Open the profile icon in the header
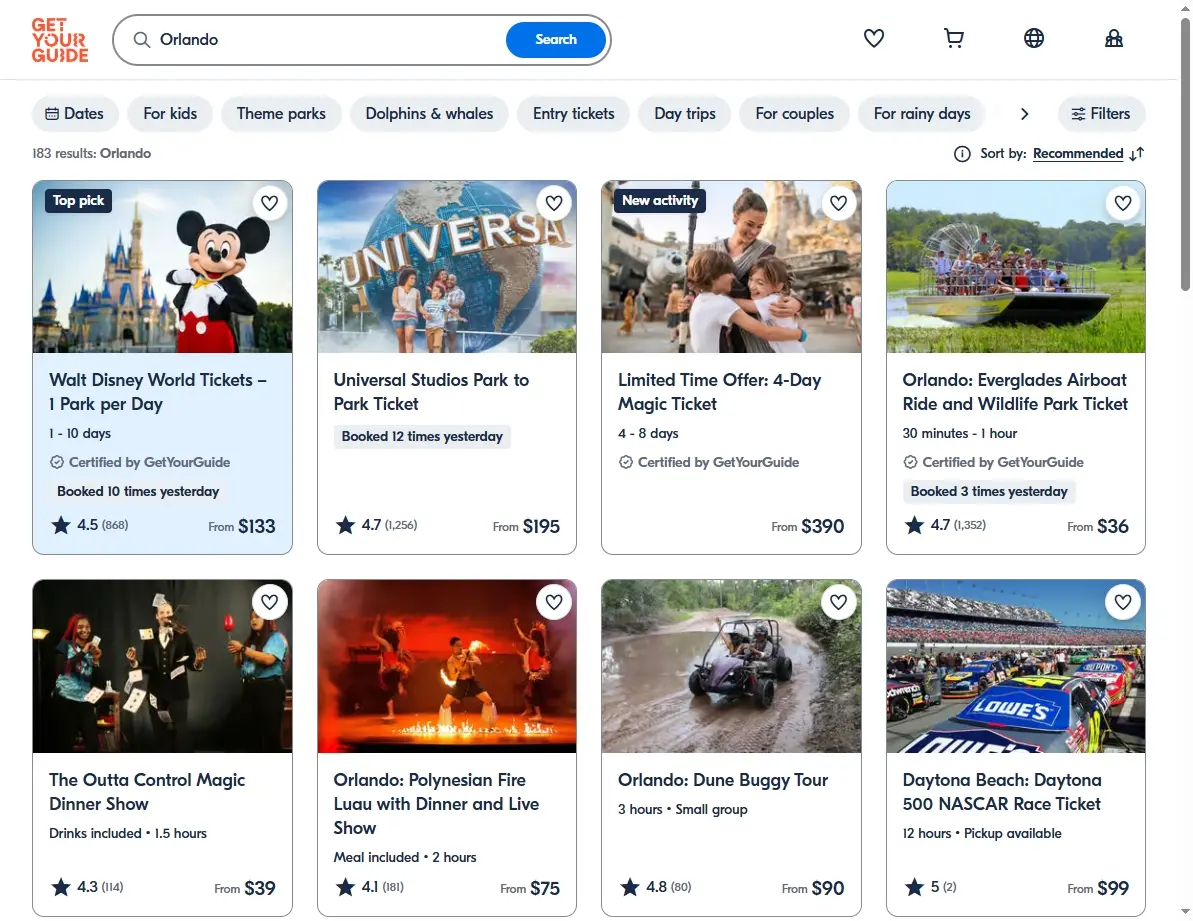 (x=1113, y=38)
